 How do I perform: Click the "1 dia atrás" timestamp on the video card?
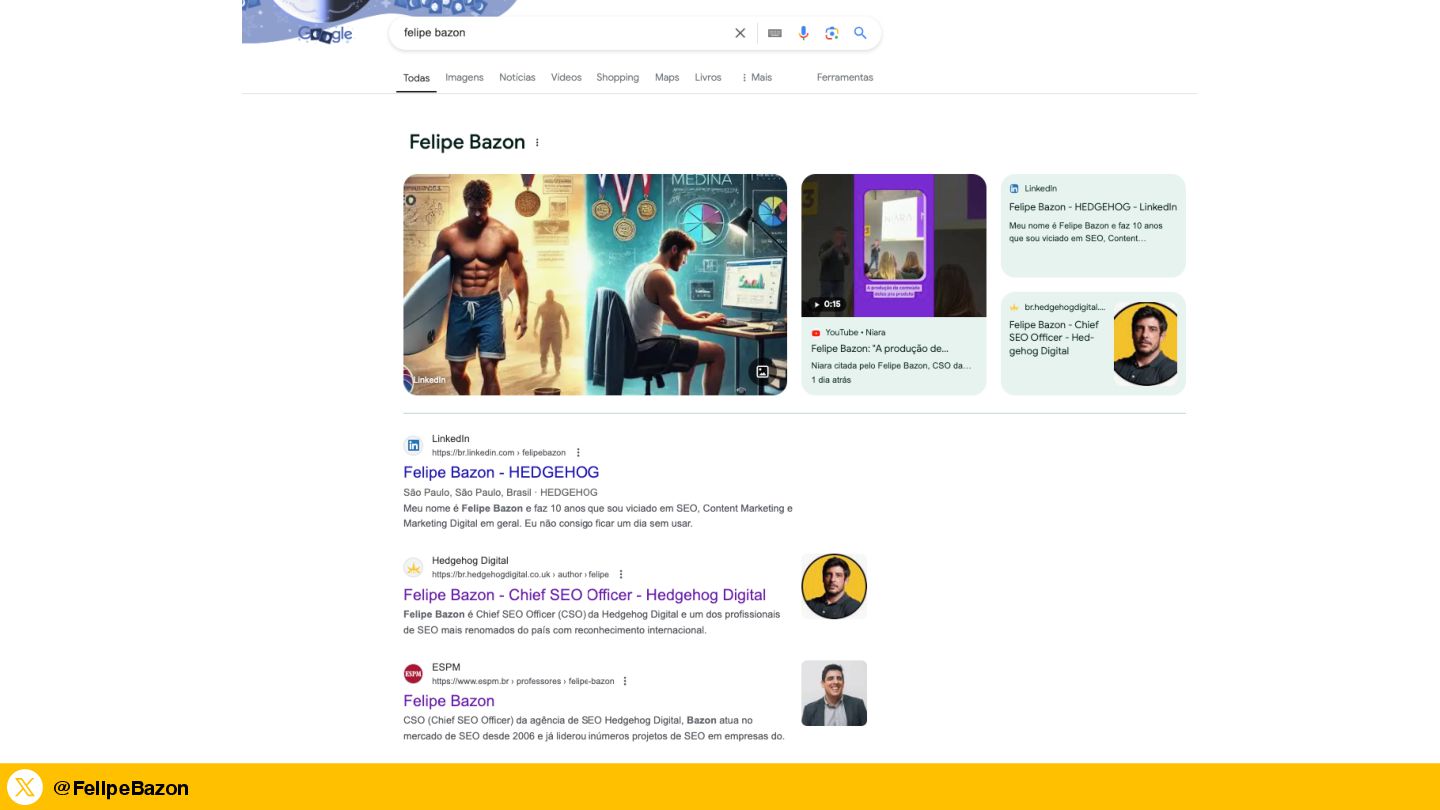click(x=831, y=380)
